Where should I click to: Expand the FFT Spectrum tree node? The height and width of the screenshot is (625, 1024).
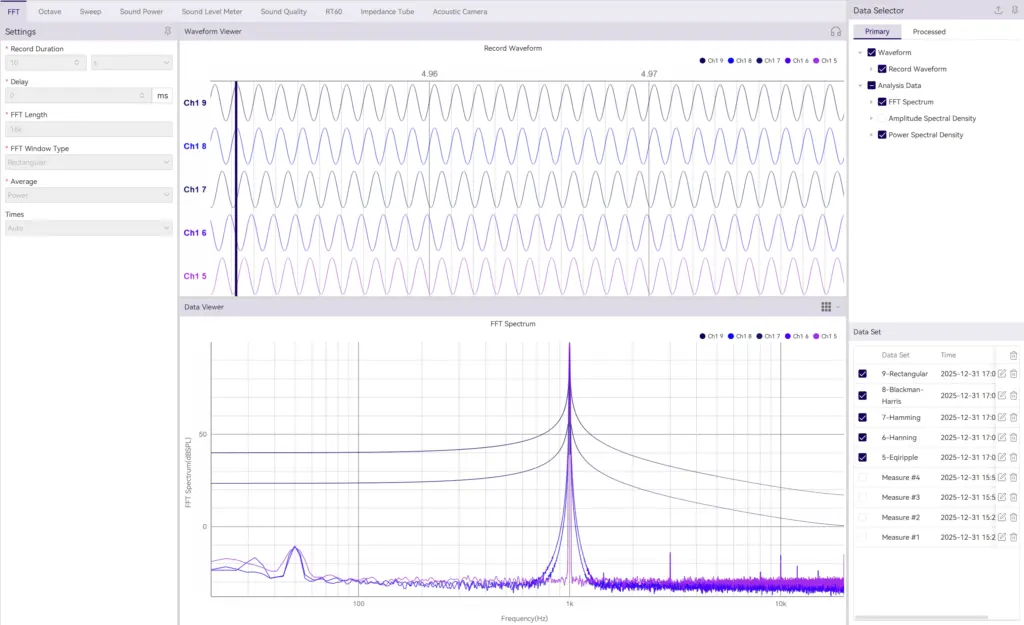tap(871, 102)
